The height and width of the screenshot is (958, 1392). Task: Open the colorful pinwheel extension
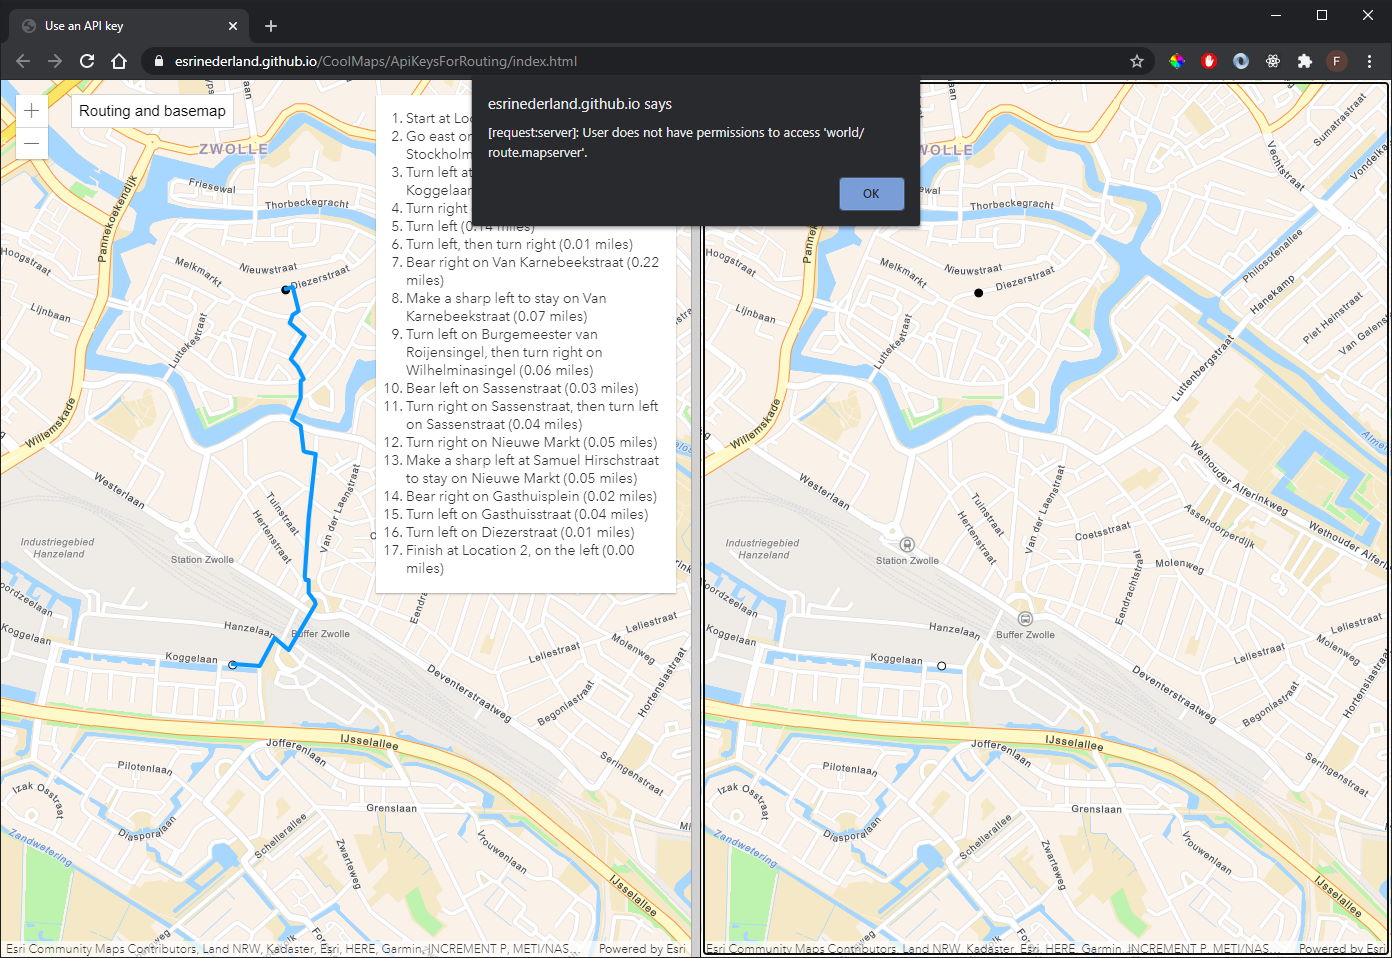(x=1177, y=61)
